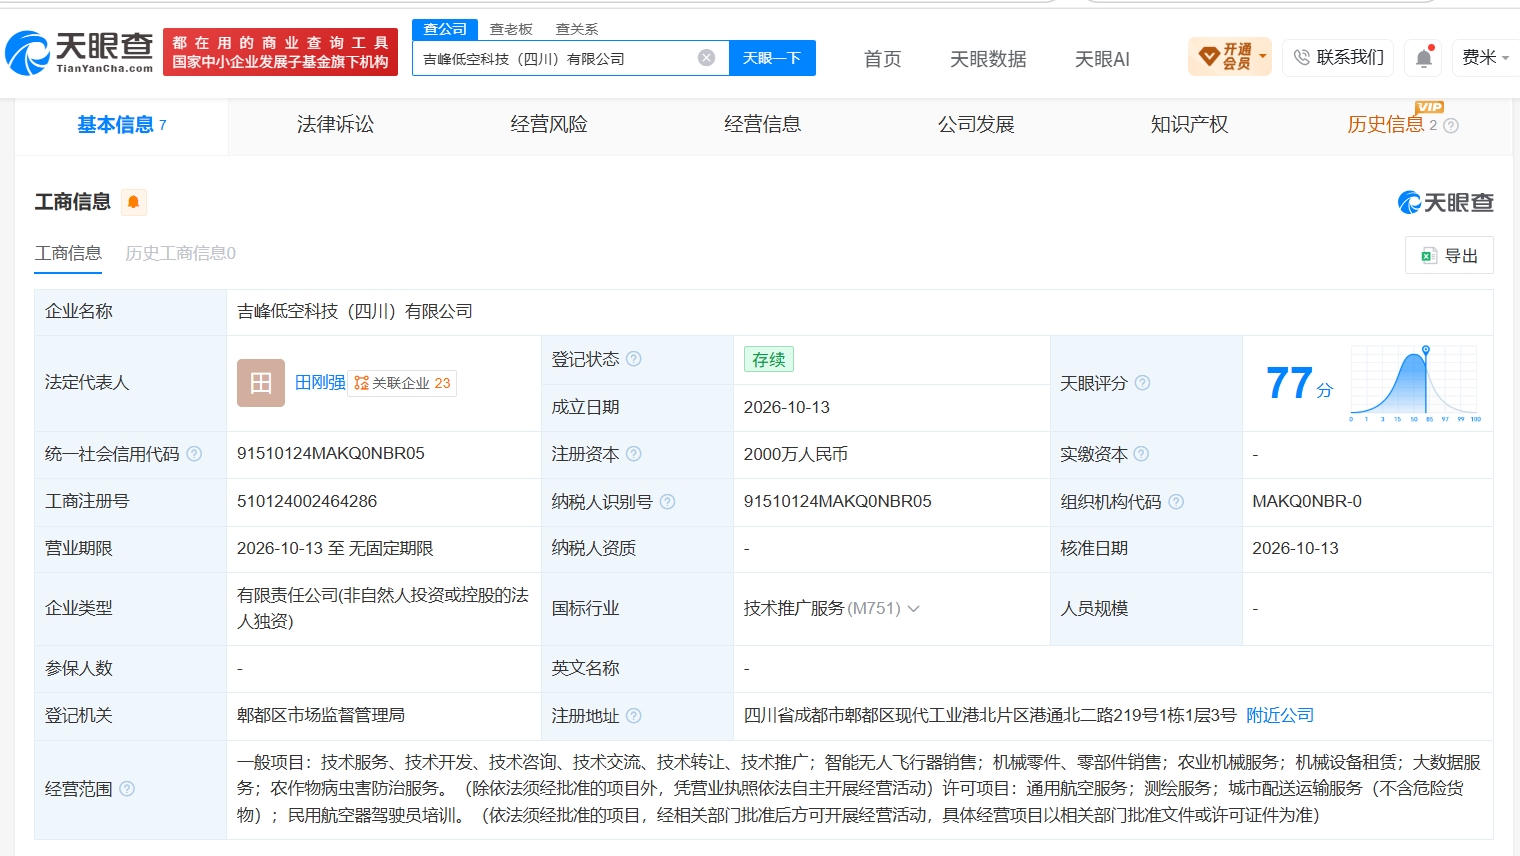Open the 费米 user account dropdown
The height and width of the screenshot is (856, 1520).
[1485, 58]
